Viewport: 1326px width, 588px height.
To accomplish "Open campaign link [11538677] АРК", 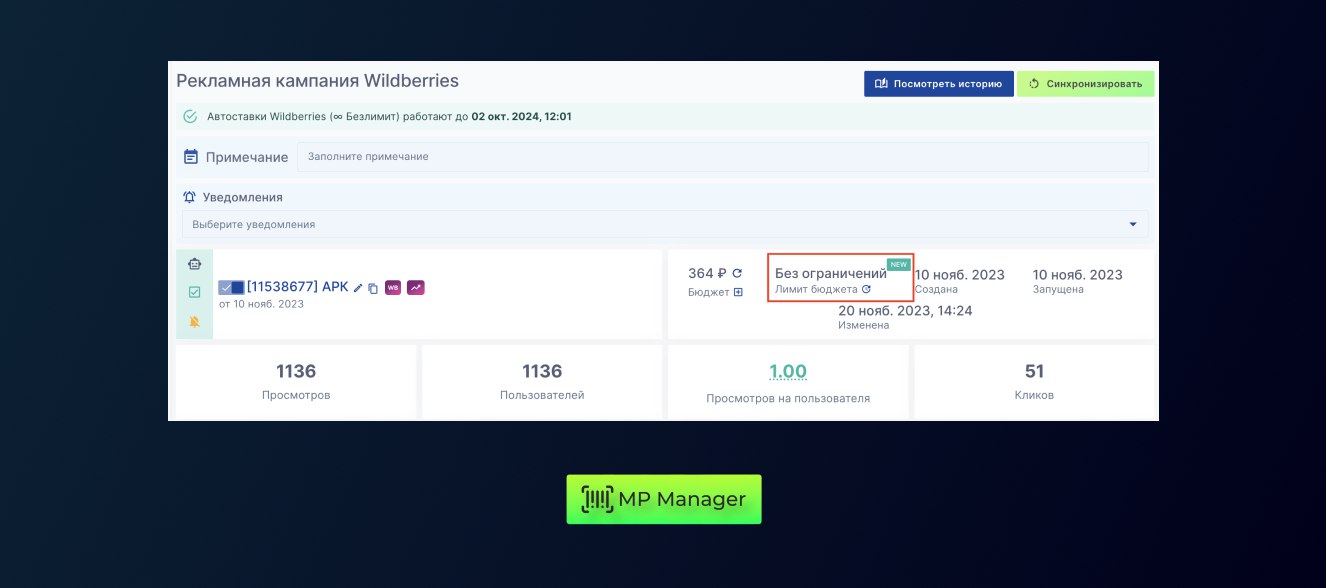I will [x=297, y=287].
